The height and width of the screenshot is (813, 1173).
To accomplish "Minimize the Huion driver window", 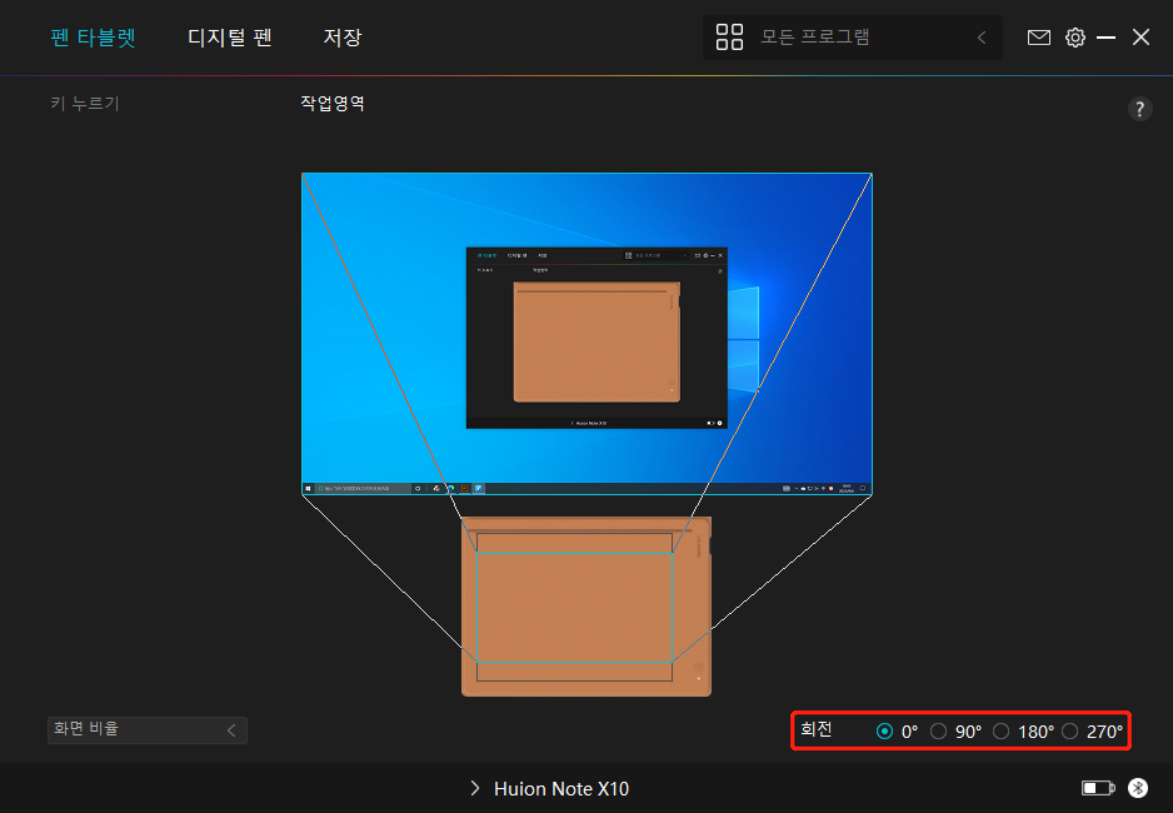I will coord(1106,38).
